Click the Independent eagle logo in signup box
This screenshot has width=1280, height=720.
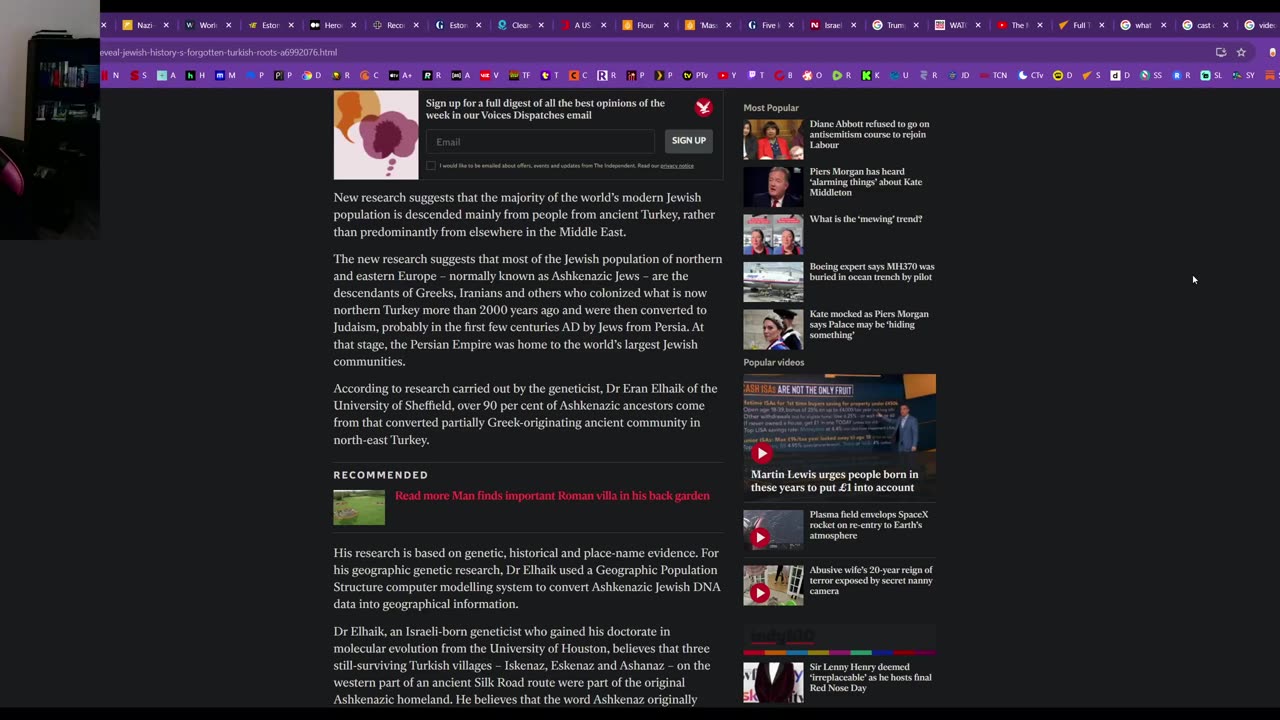click(704, 107)
